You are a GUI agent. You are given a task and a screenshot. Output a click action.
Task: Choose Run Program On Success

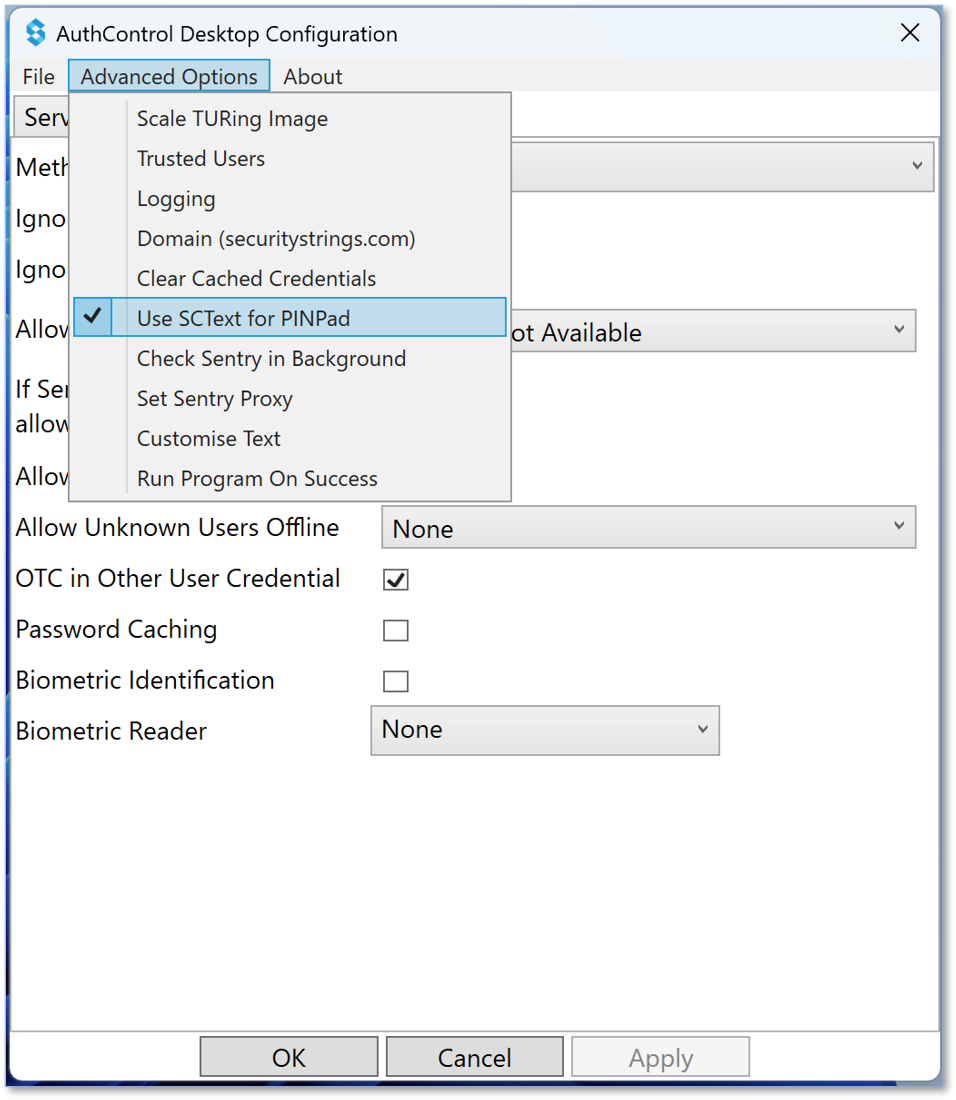(x=290, y=478)
